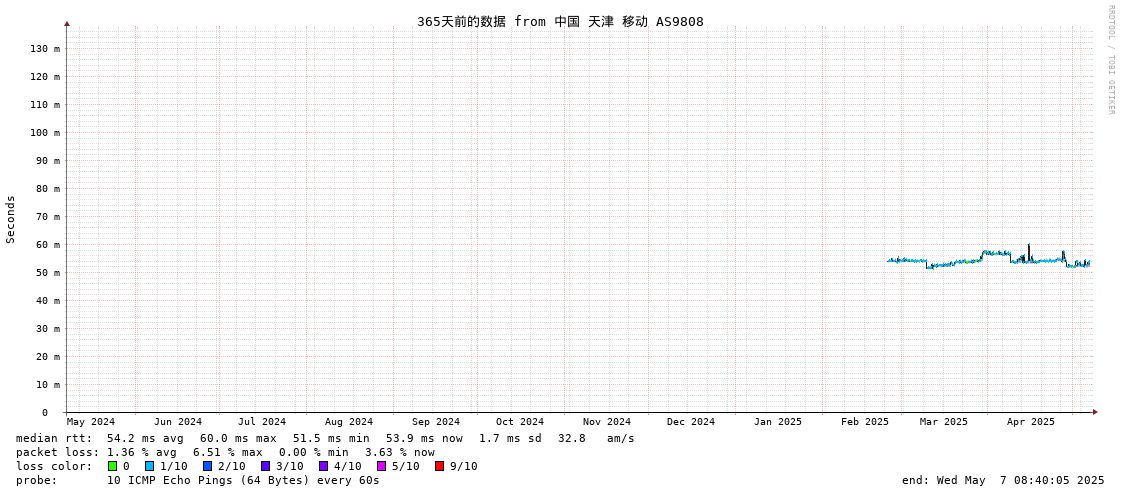Click the '80 m' y-axis tick label
Image resolution: width=1121 pixels, height=494 pixels.
pyautogui.click(x=48, y=189)
